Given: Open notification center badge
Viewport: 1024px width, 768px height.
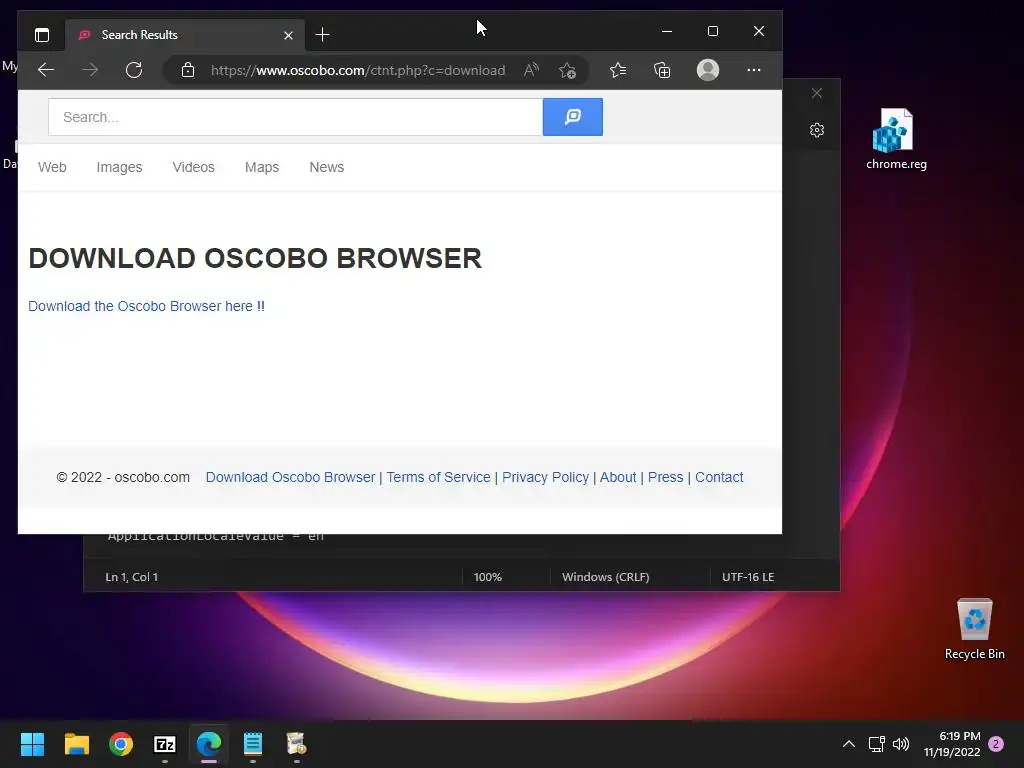Looking at the screenshot, I should coord(996,744).
